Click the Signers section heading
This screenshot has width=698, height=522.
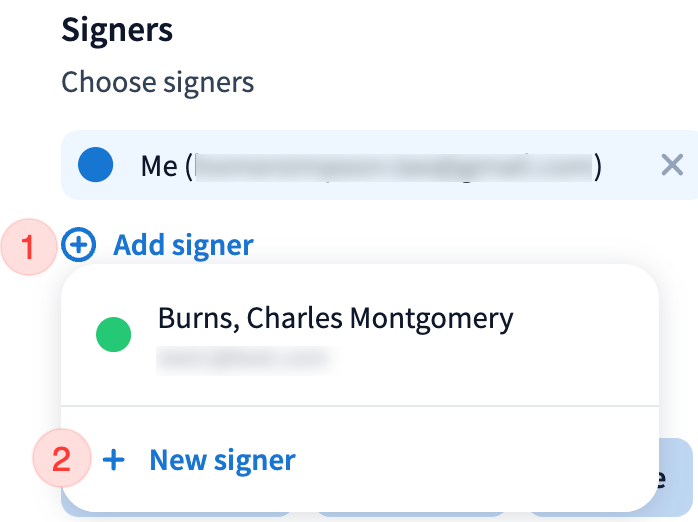click(x=117, y=29)
